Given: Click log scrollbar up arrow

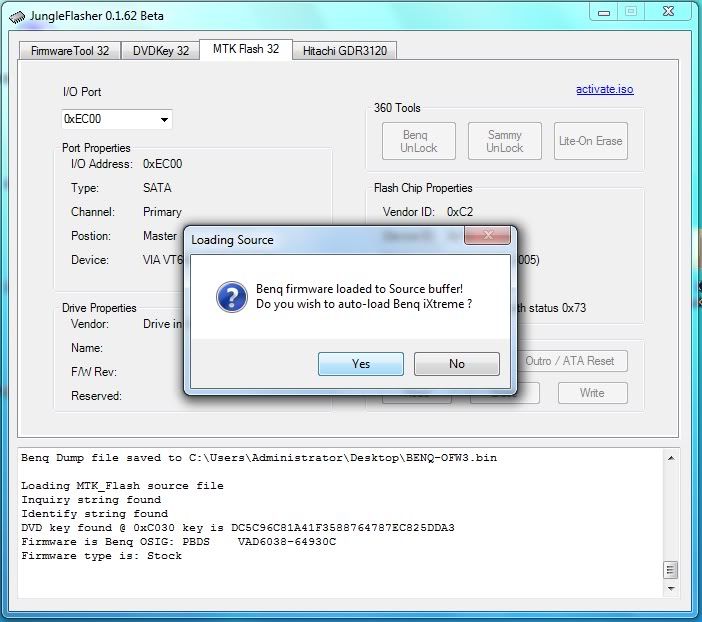Looking at the screenshot, I should coord(671,458).
